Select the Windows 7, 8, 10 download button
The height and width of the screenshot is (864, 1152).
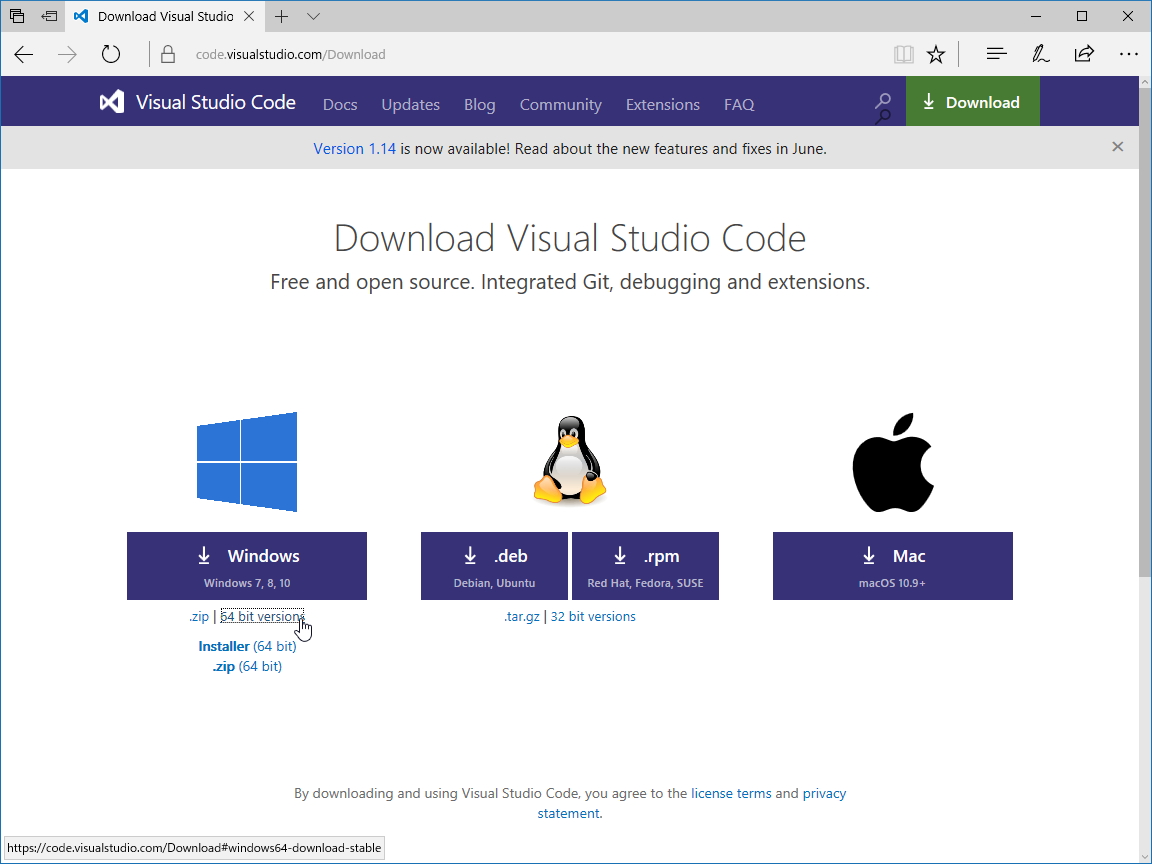(246, 566)
